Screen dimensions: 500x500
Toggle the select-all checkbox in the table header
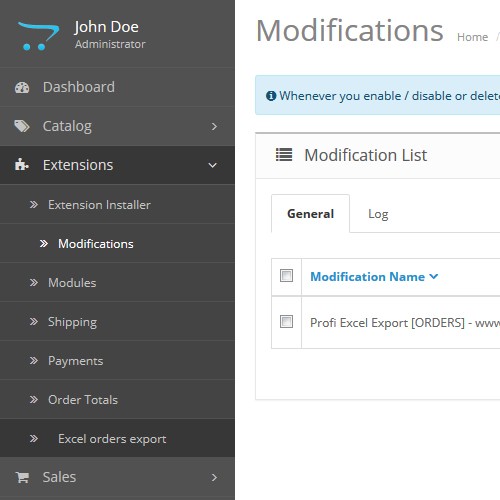tap(286, 276)
